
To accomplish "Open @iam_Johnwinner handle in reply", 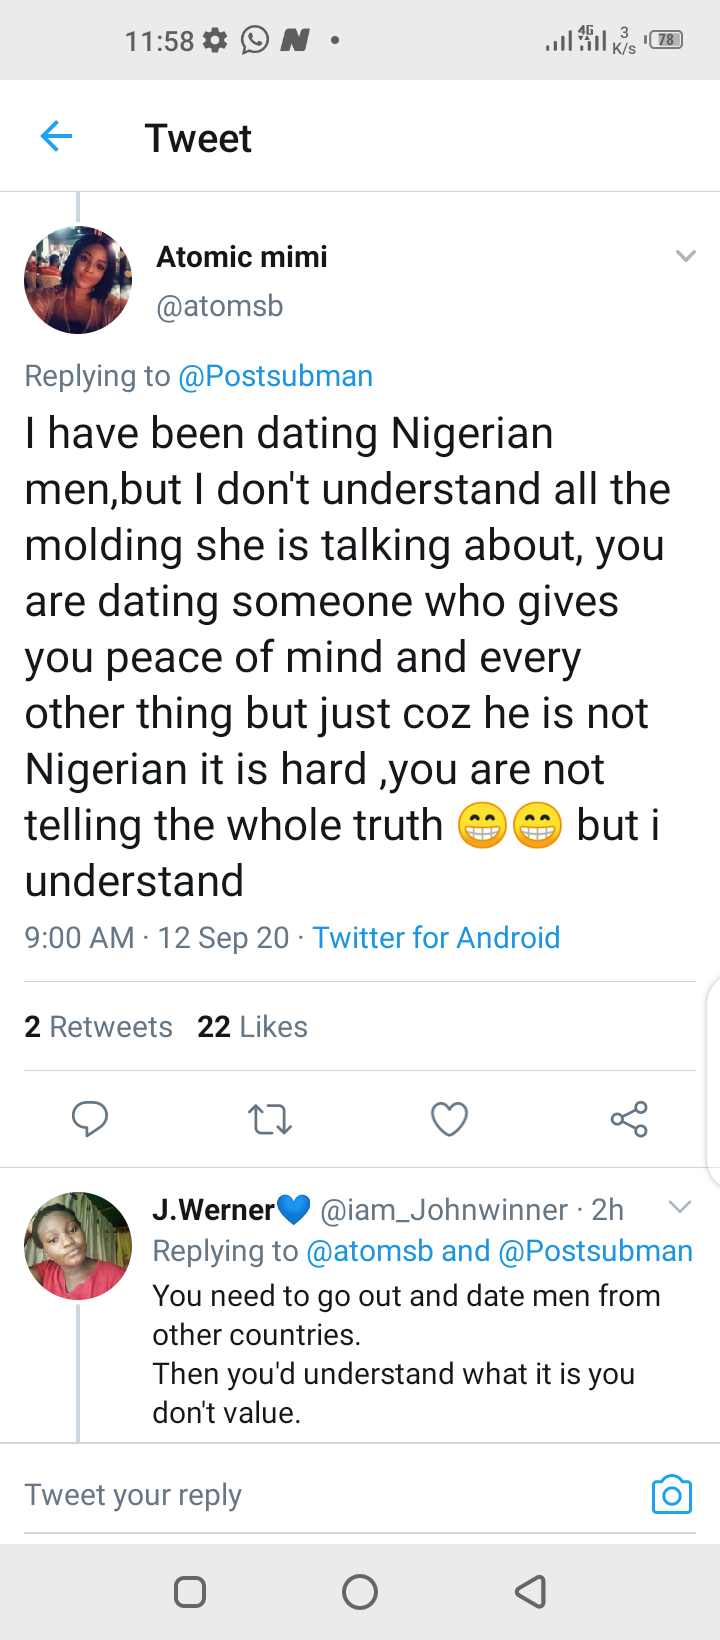I will (x=443, y=1210).
